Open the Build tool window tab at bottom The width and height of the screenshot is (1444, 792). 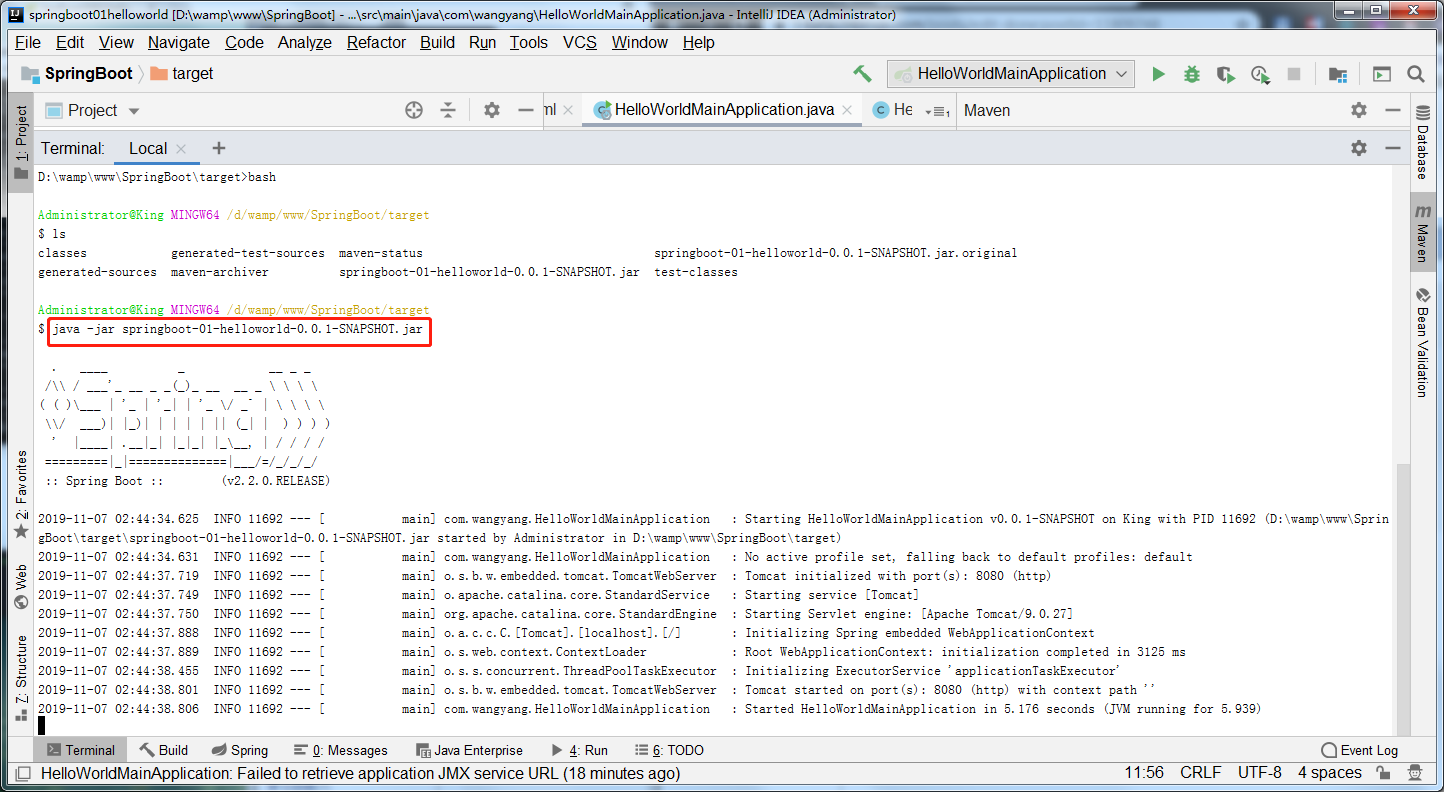tap(164, 750)
